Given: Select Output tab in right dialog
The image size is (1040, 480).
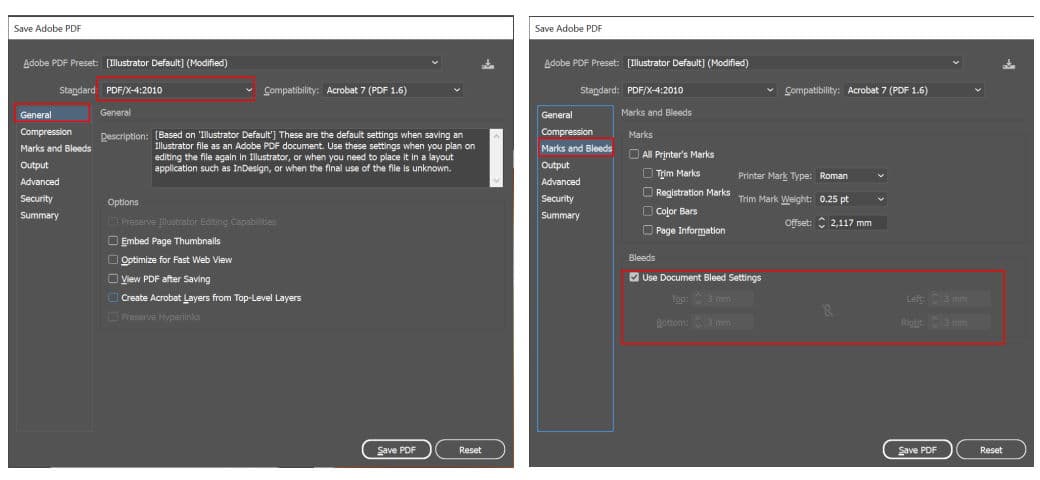Looking at the screenshot, I should pyautogui.click(x=555, y=165).
